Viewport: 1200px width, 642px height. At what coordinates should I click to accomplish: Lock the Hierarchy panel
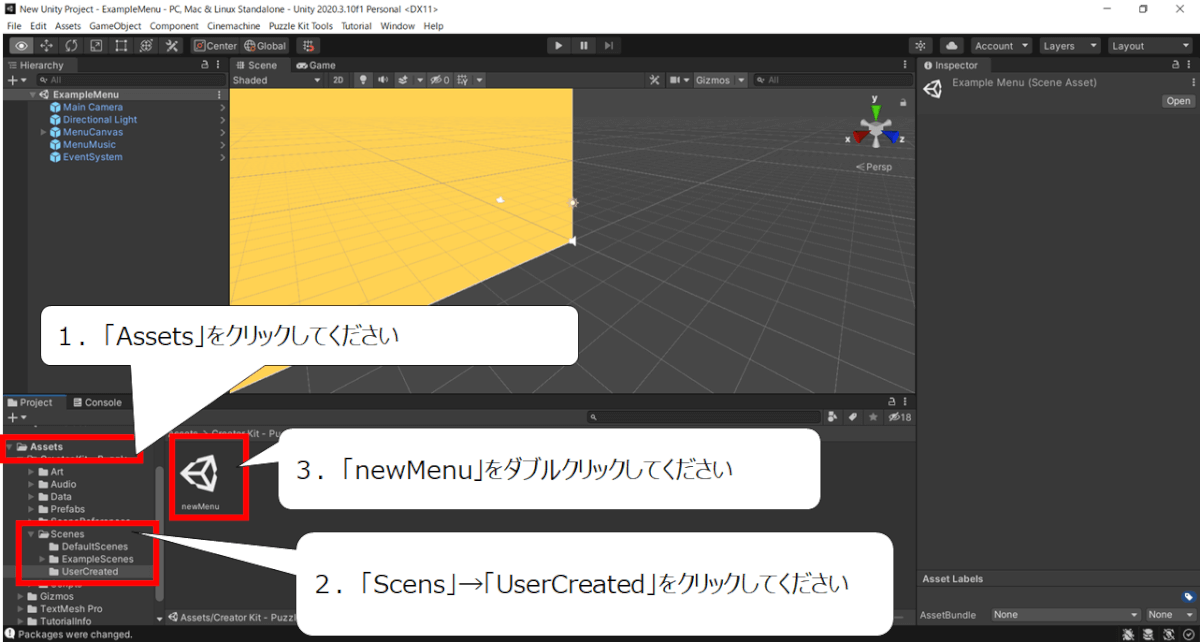(205, 65)
